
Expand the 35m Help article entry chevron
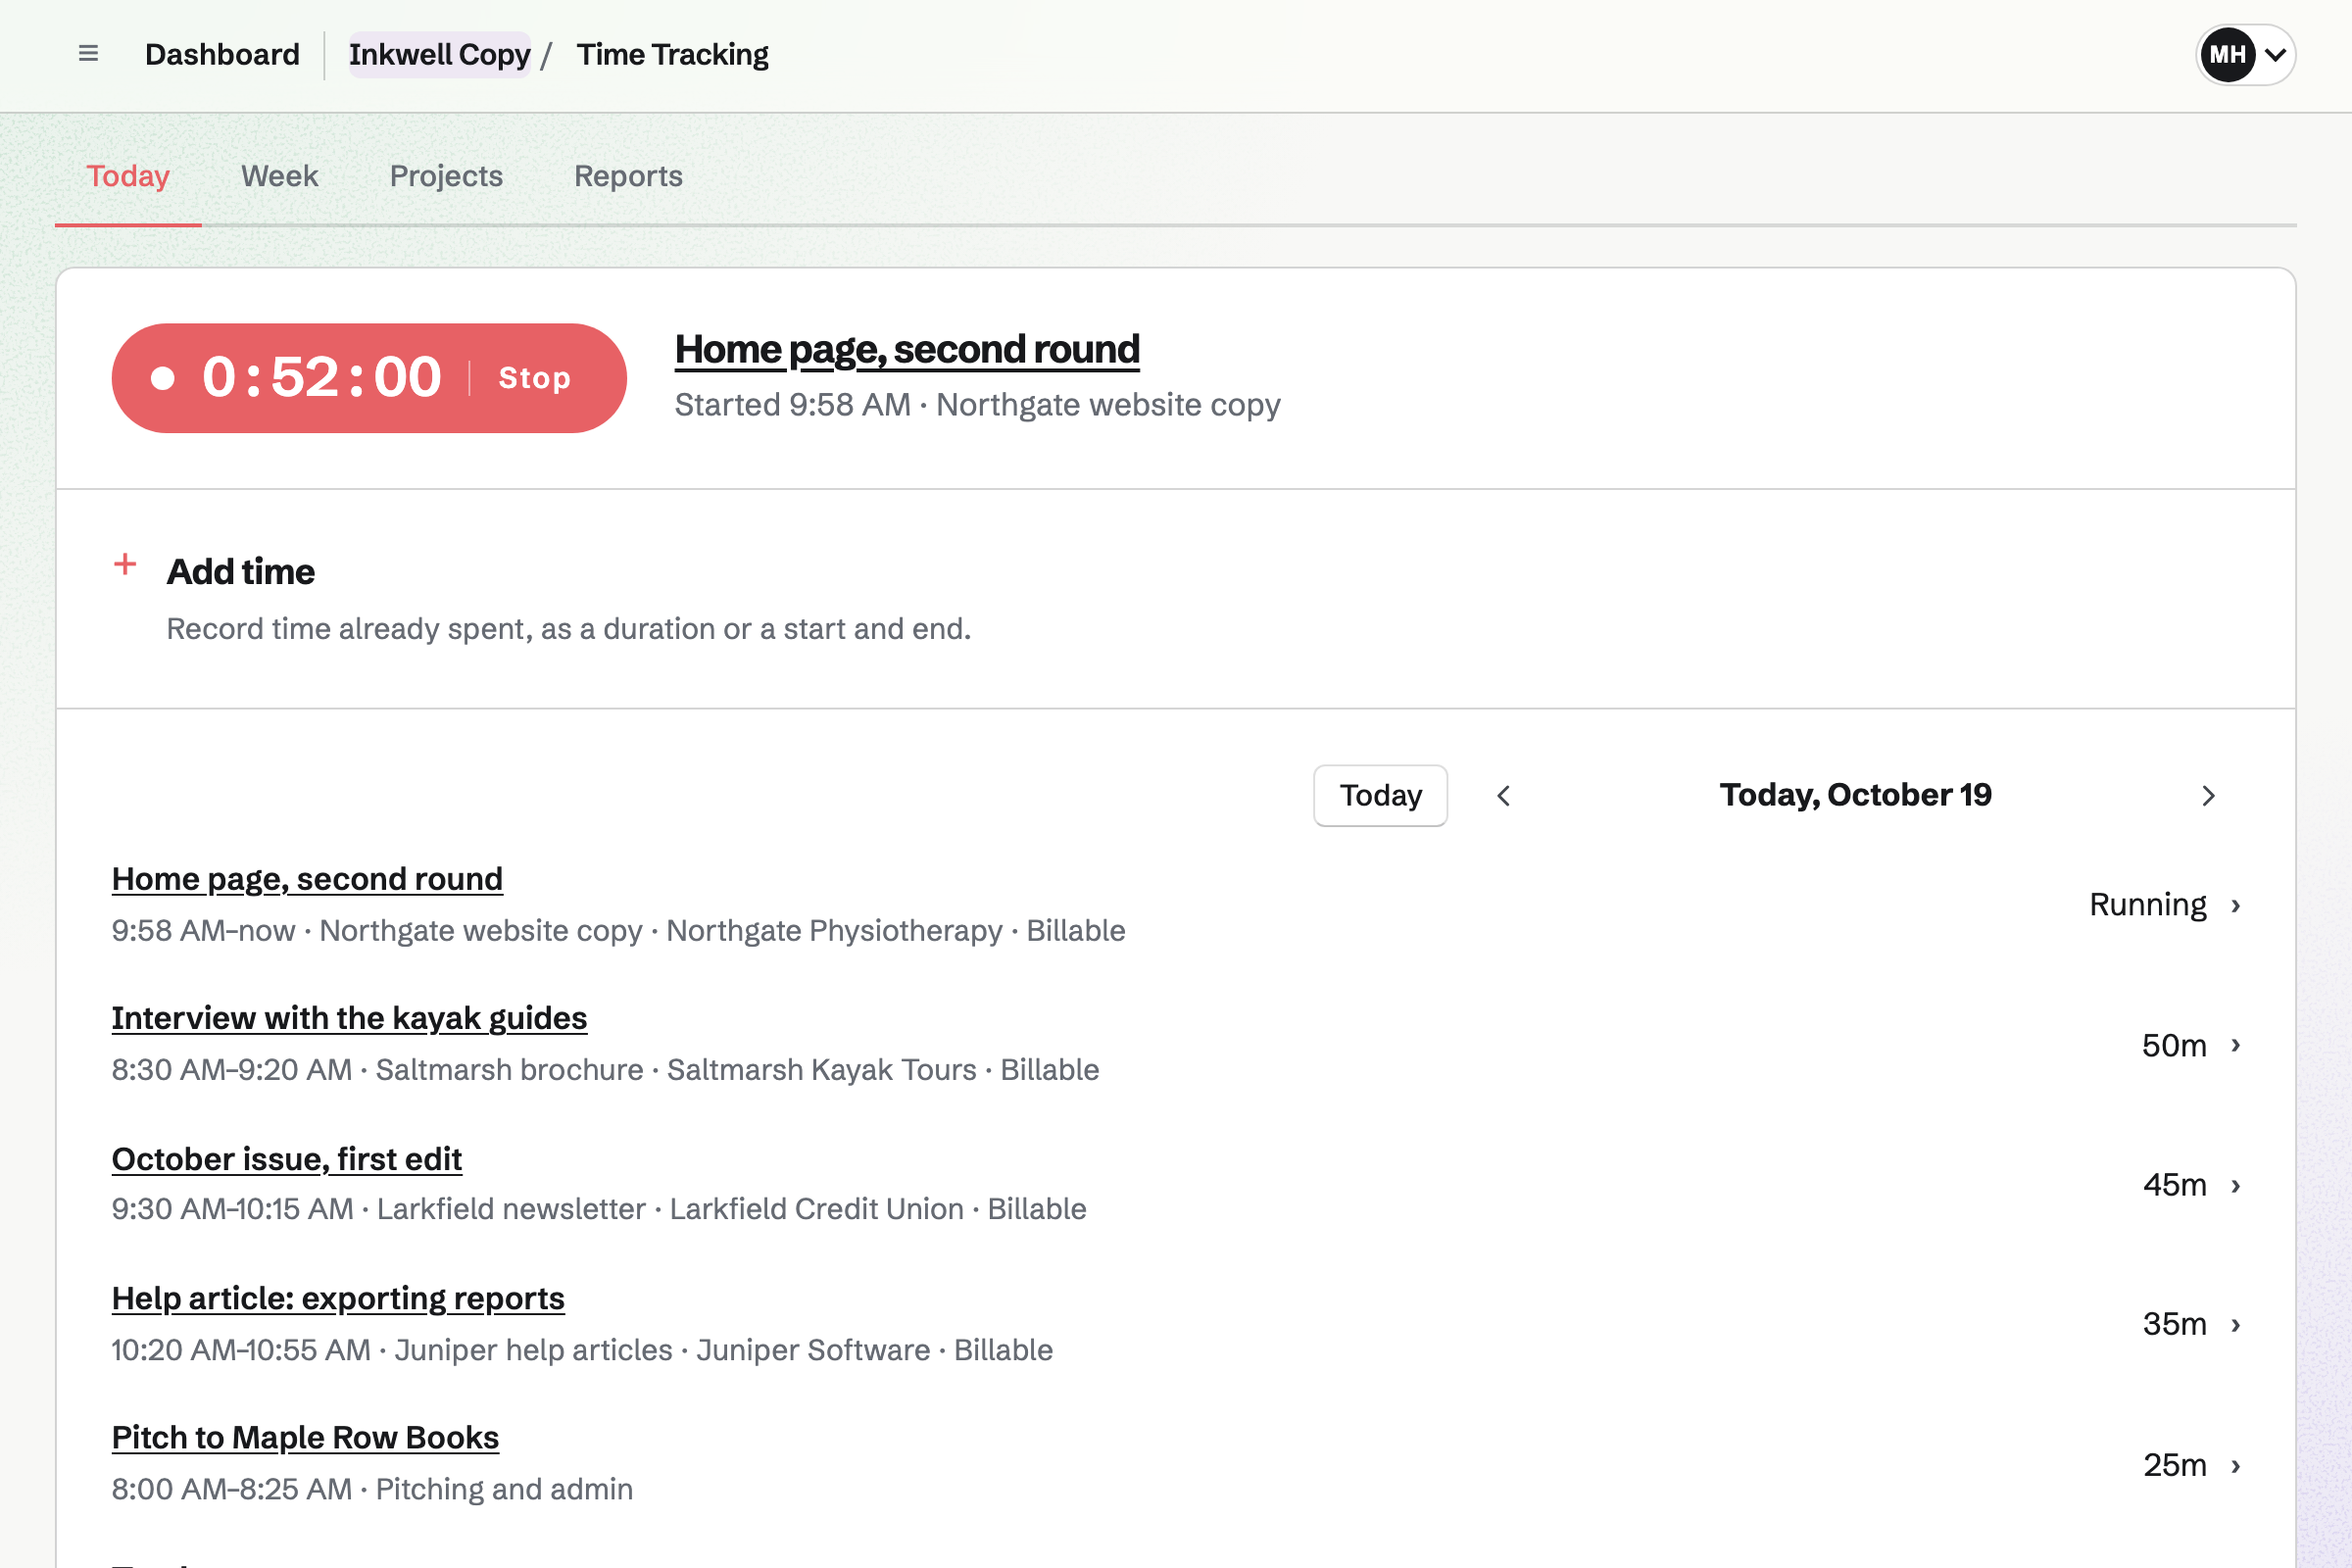click(2237, 1324)
